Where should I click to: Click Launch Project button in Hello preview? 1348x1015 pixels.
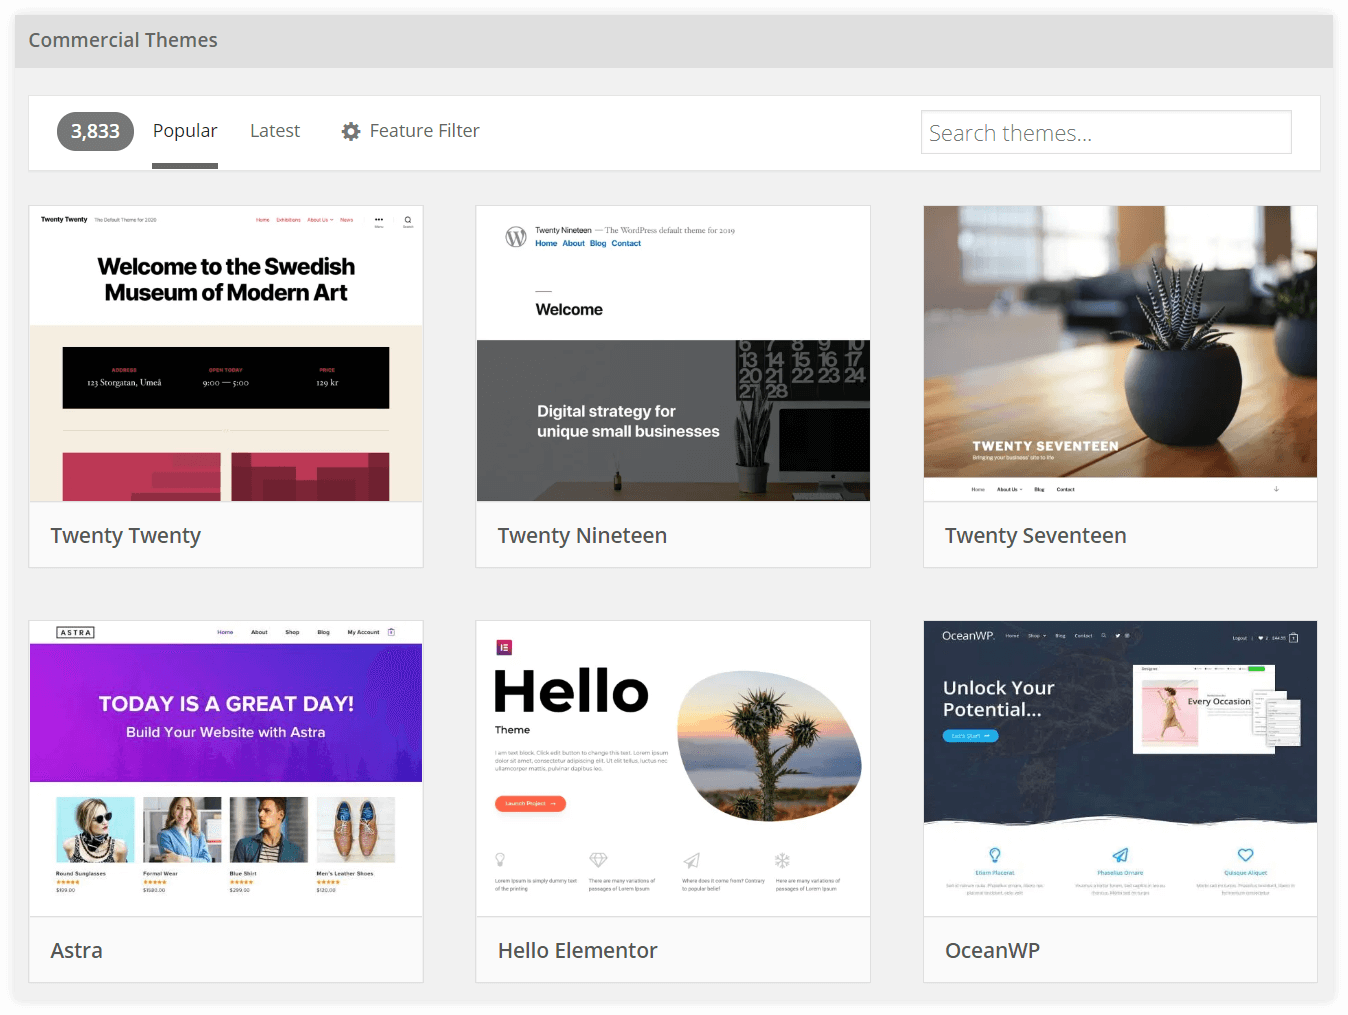click(530, 804)
